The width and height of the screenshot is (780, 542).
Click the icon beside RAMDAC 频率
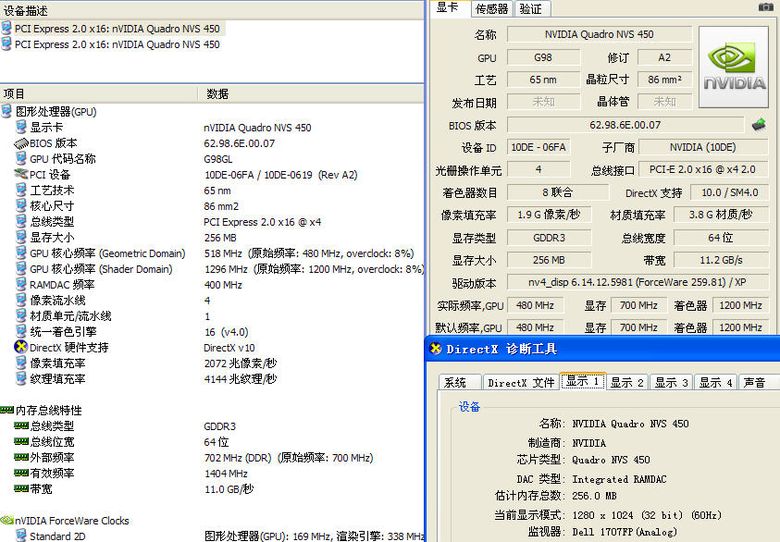21,284
